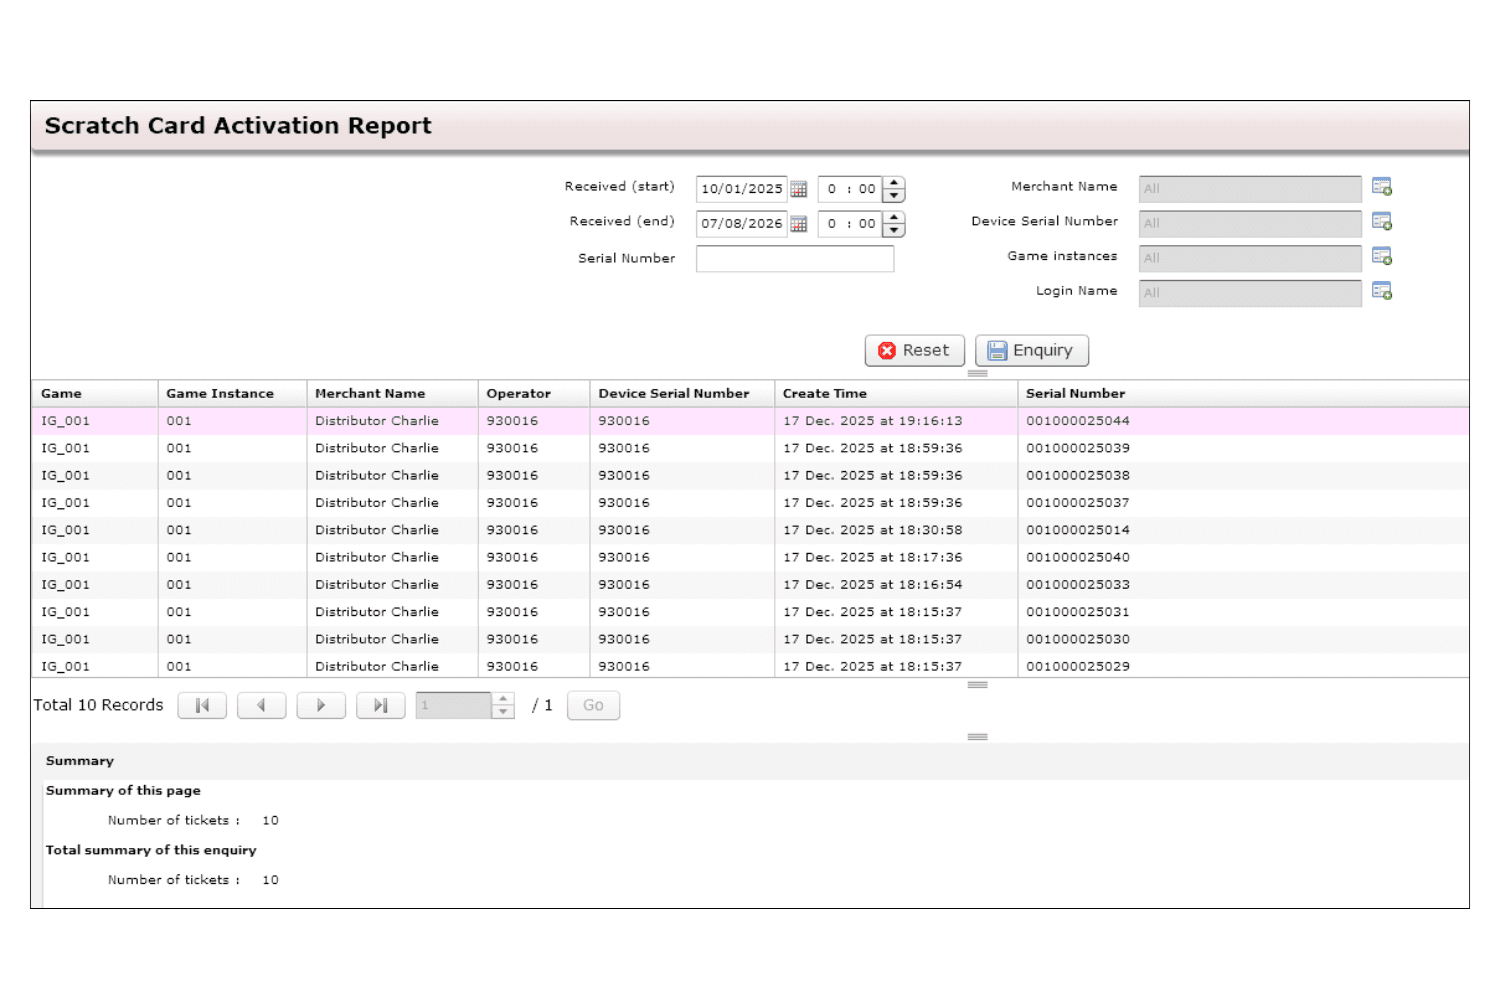The height and width of the screenshot is (1000, 1500).
Task: Sort by the Merchant Name column header
Action: 392,394
